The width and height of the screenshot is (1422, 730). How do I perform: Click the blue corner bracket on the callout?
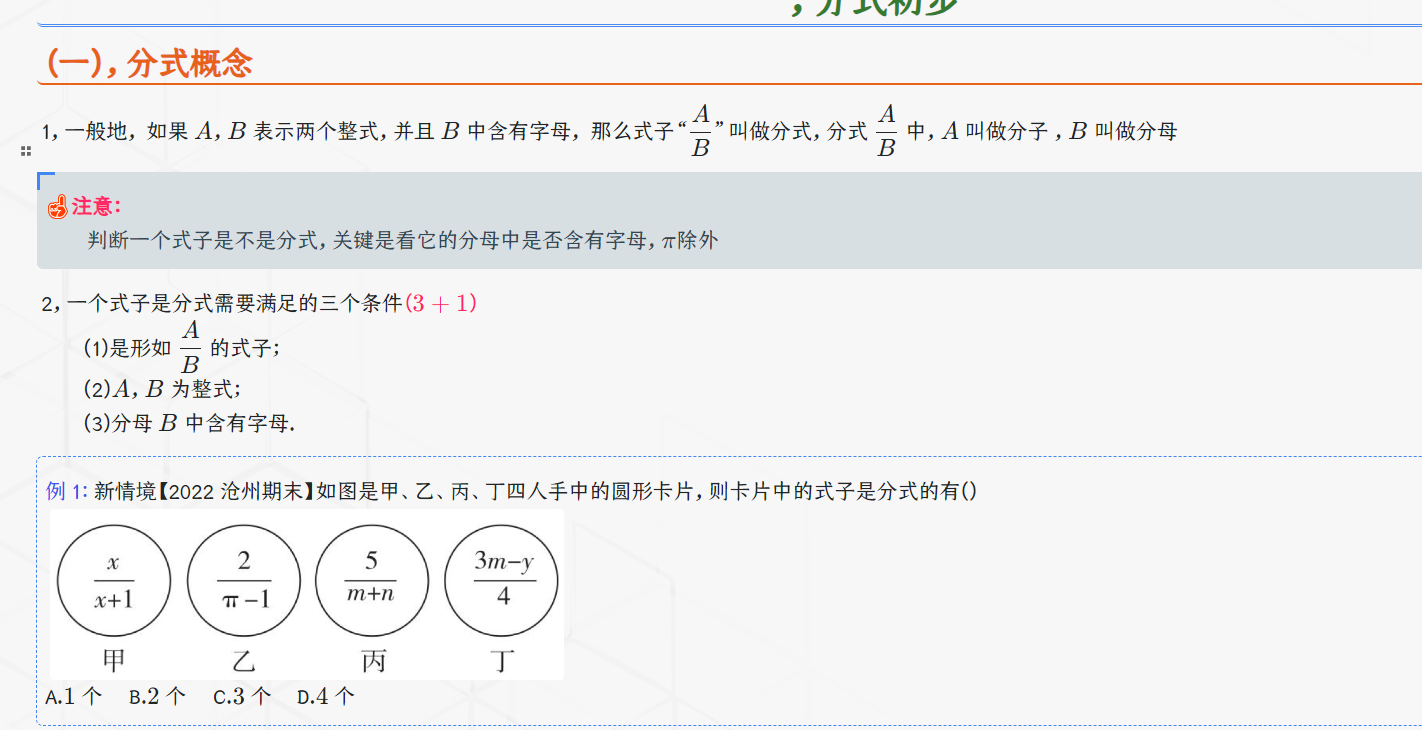click(x=44, y=181)
